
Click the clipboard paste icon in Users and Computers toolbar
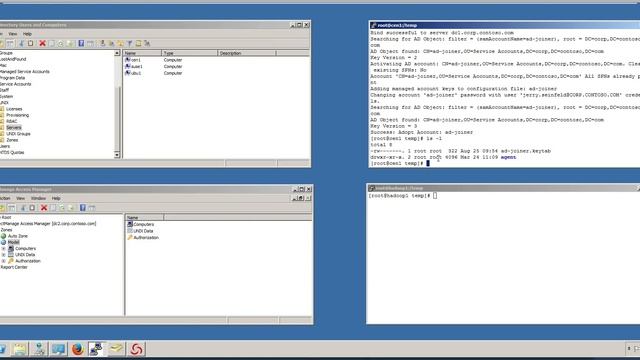[x=31, y=43]
